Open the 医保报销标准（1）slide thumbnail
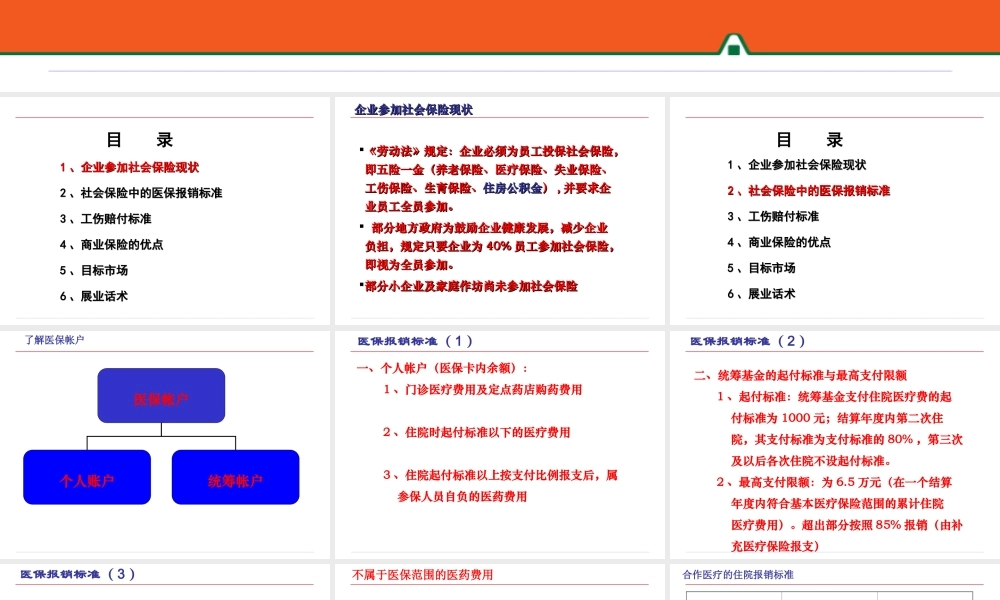 click(x=499, y=444)
